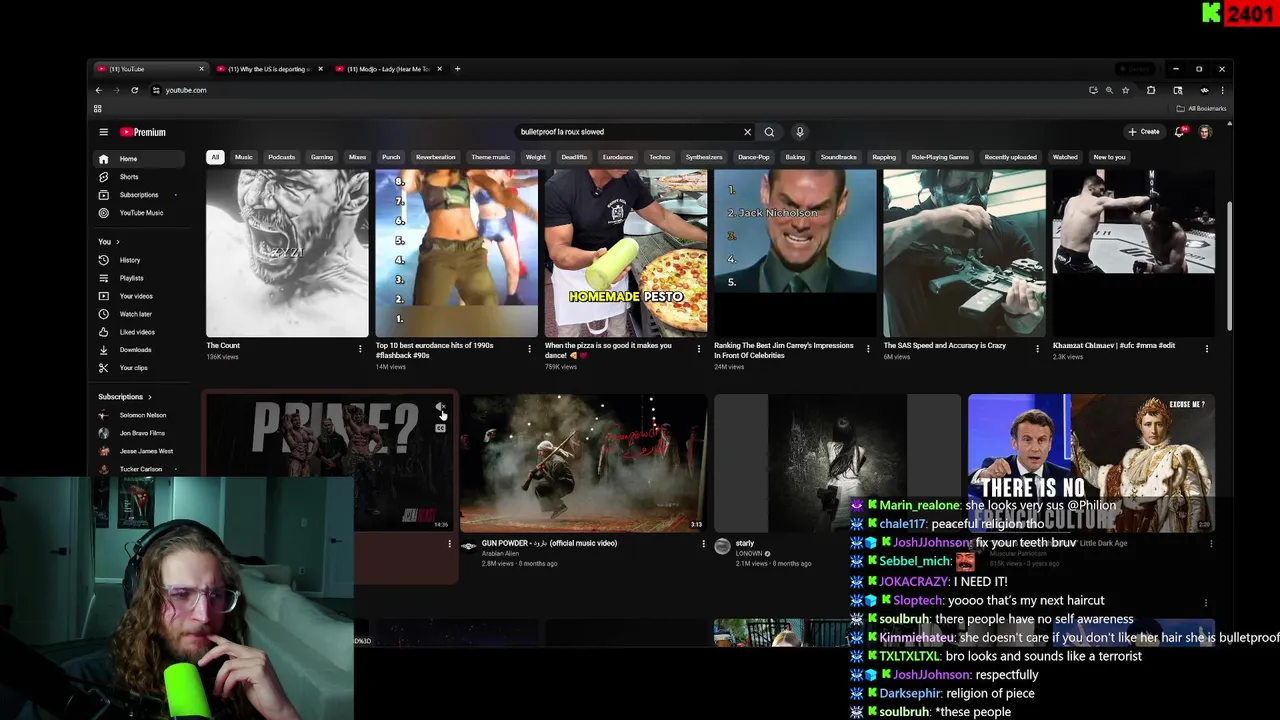
Task: Open options for SAS Speed short
Action: pyautogui.click(x=1037, y=349)
